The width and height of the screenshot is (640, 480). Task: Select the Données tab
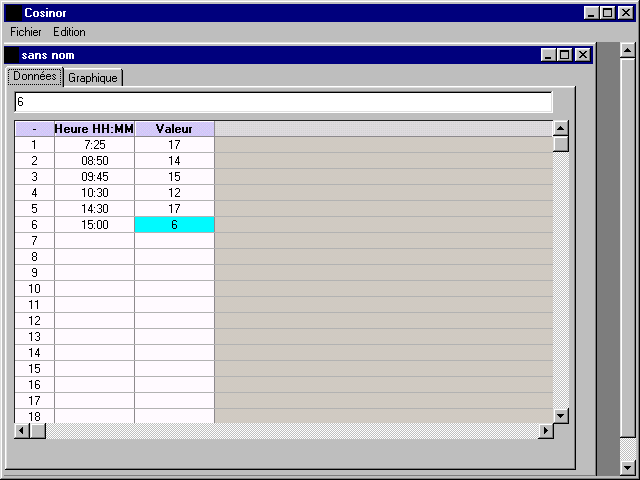(35, 76)
